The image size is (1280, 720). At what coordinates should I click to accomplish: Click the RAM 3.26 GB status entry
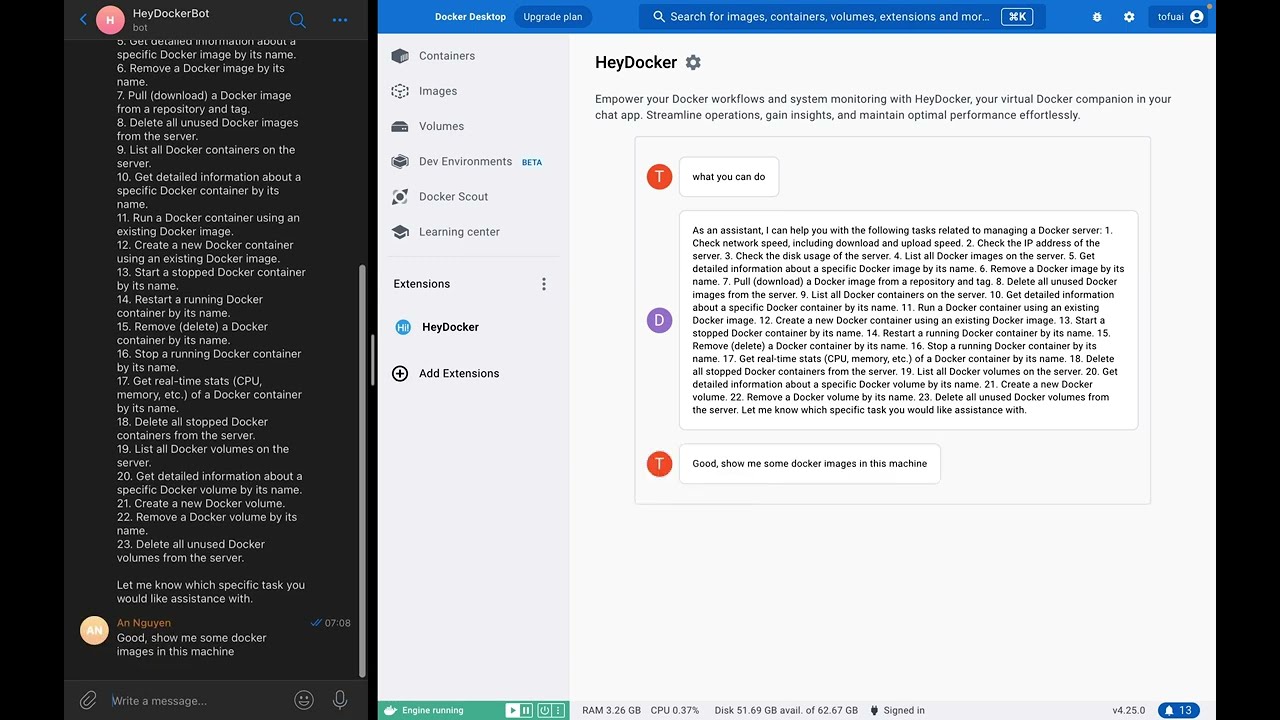(x=611, y=710)
